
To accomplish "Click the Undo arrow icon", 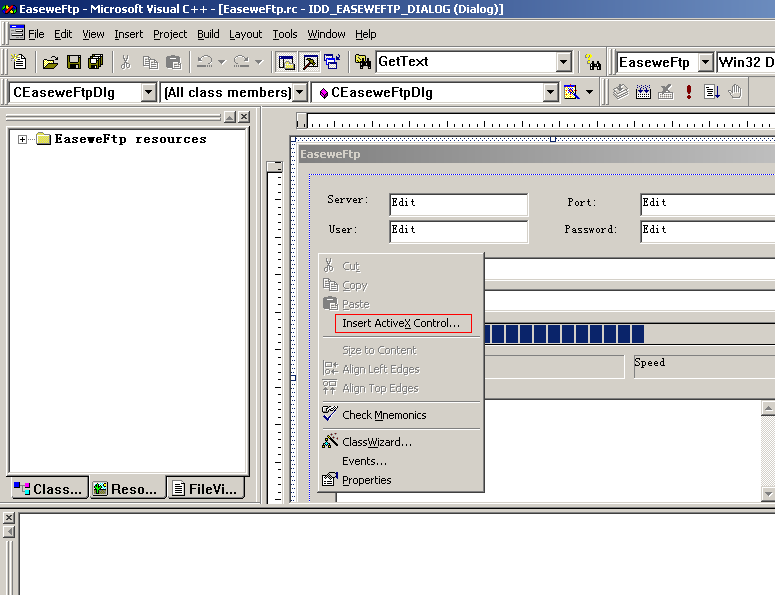I will tap(205, 62).
